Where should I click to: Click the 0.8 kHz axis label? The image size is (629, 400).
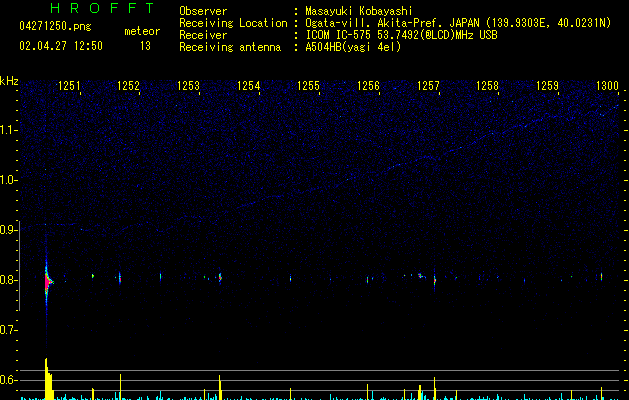(8, 280)
